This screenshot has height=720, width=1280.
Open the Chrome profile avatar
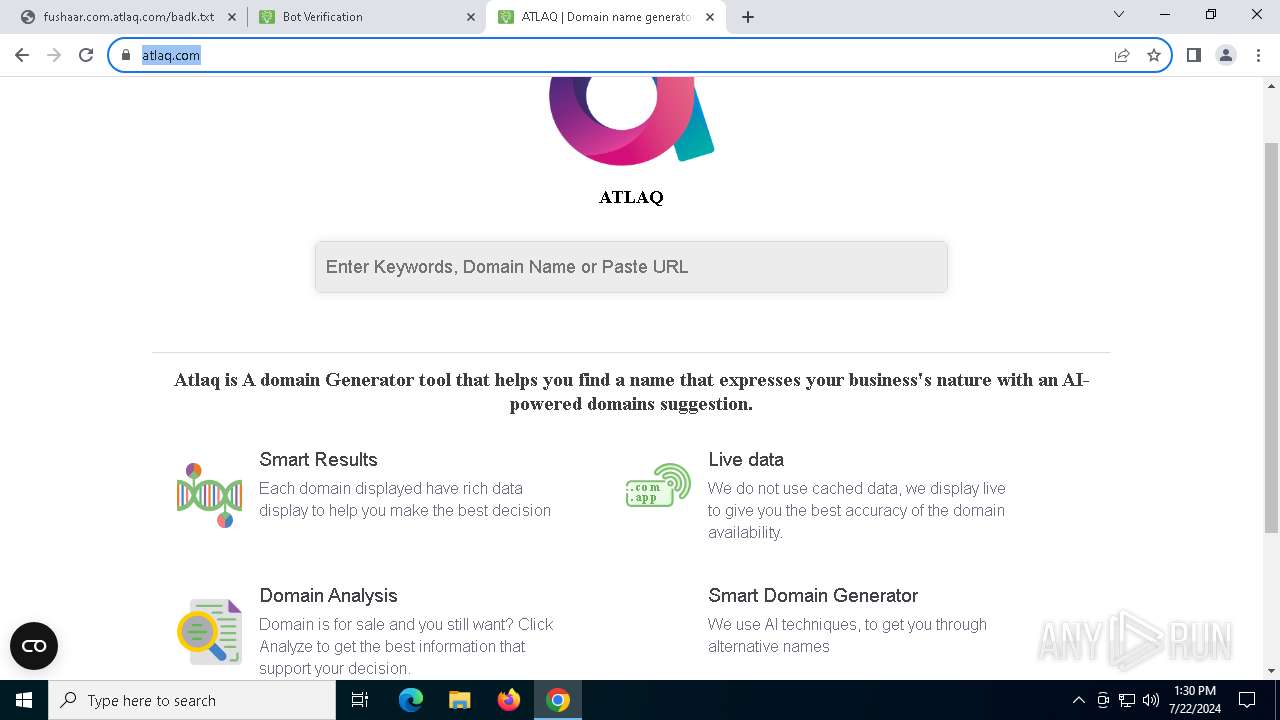pyautogui.click(x=1226, y=55)
